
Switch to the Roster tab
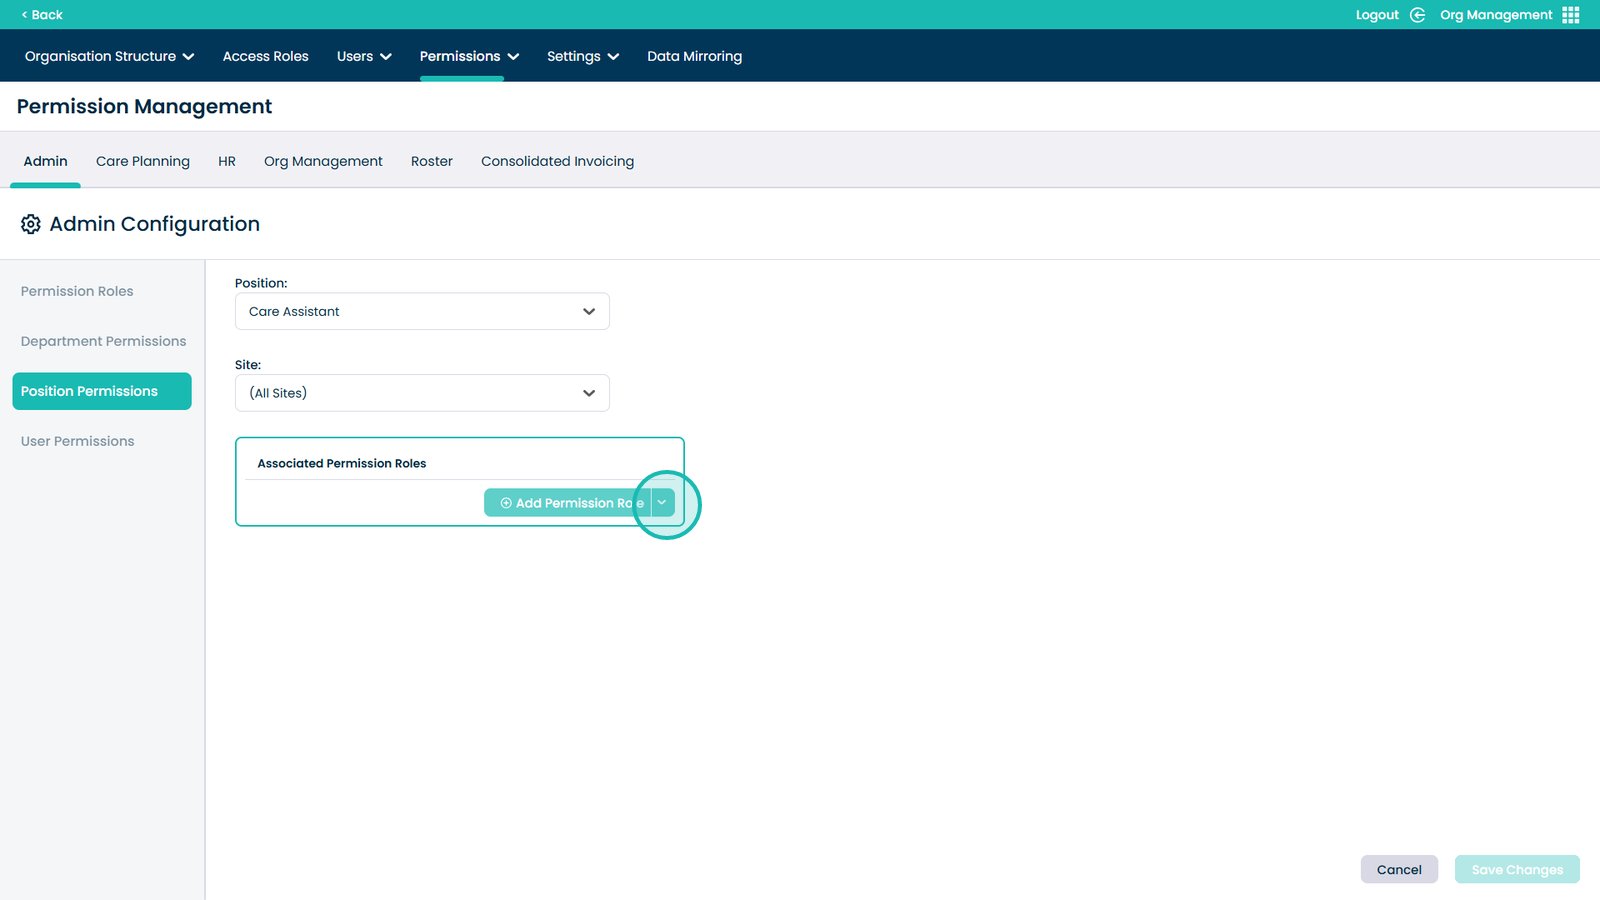(431, 161)
